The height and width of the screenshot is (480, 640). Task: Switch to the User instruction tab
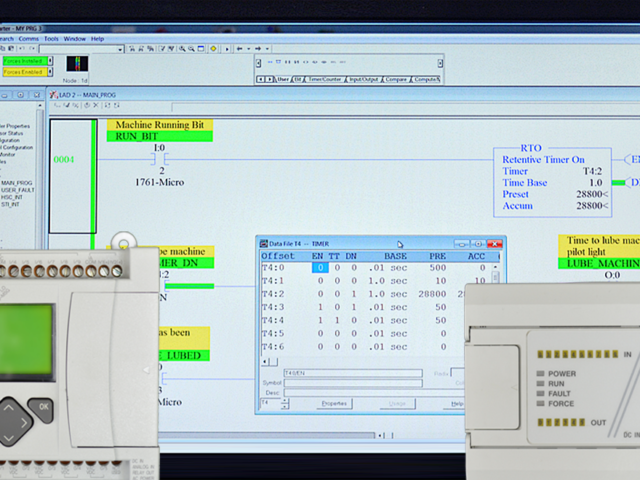(x=283, y=79)
